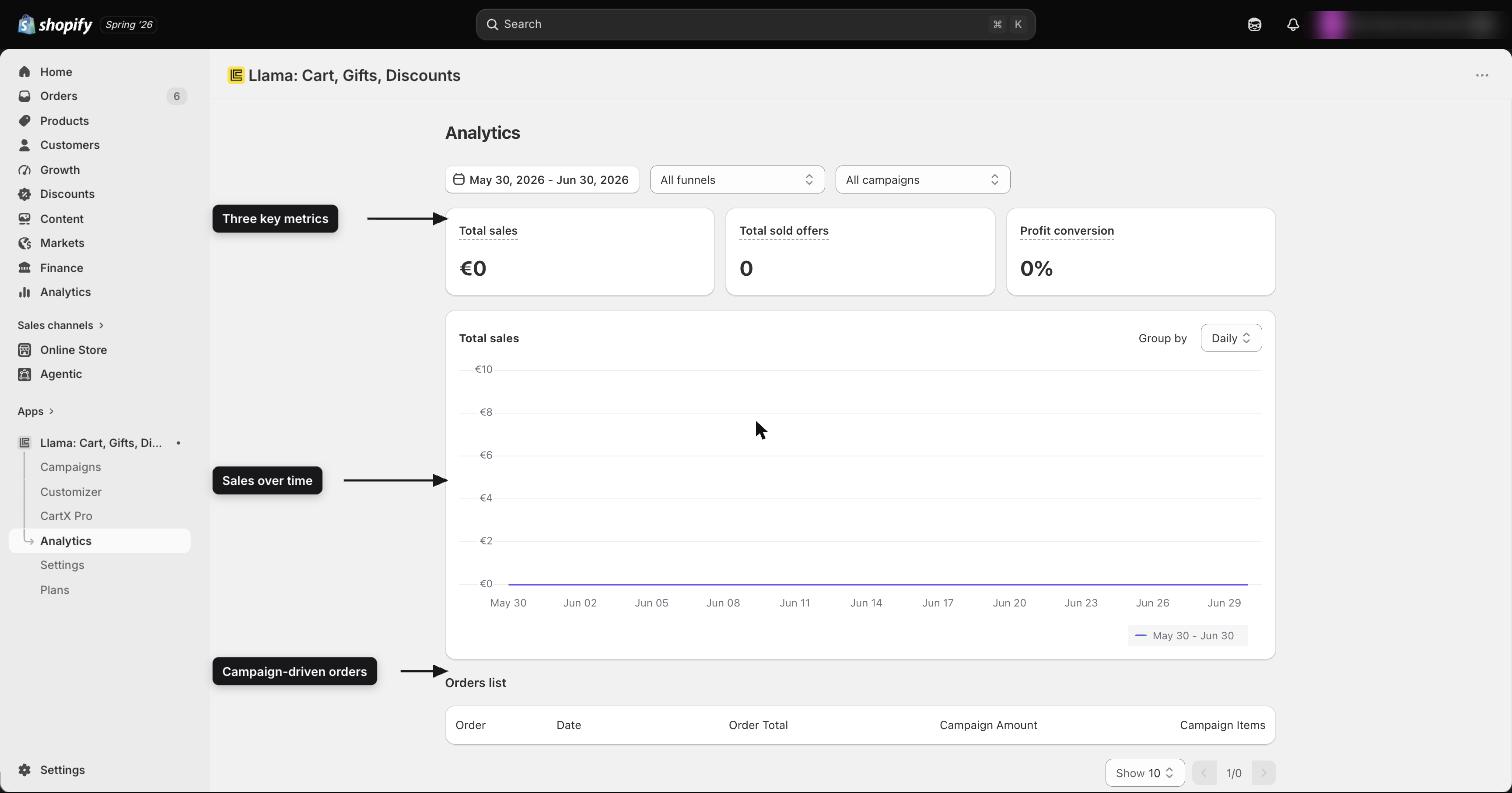Click the search magnifier icon
Screen dimensions: 1512x793
tap(493, 24)
